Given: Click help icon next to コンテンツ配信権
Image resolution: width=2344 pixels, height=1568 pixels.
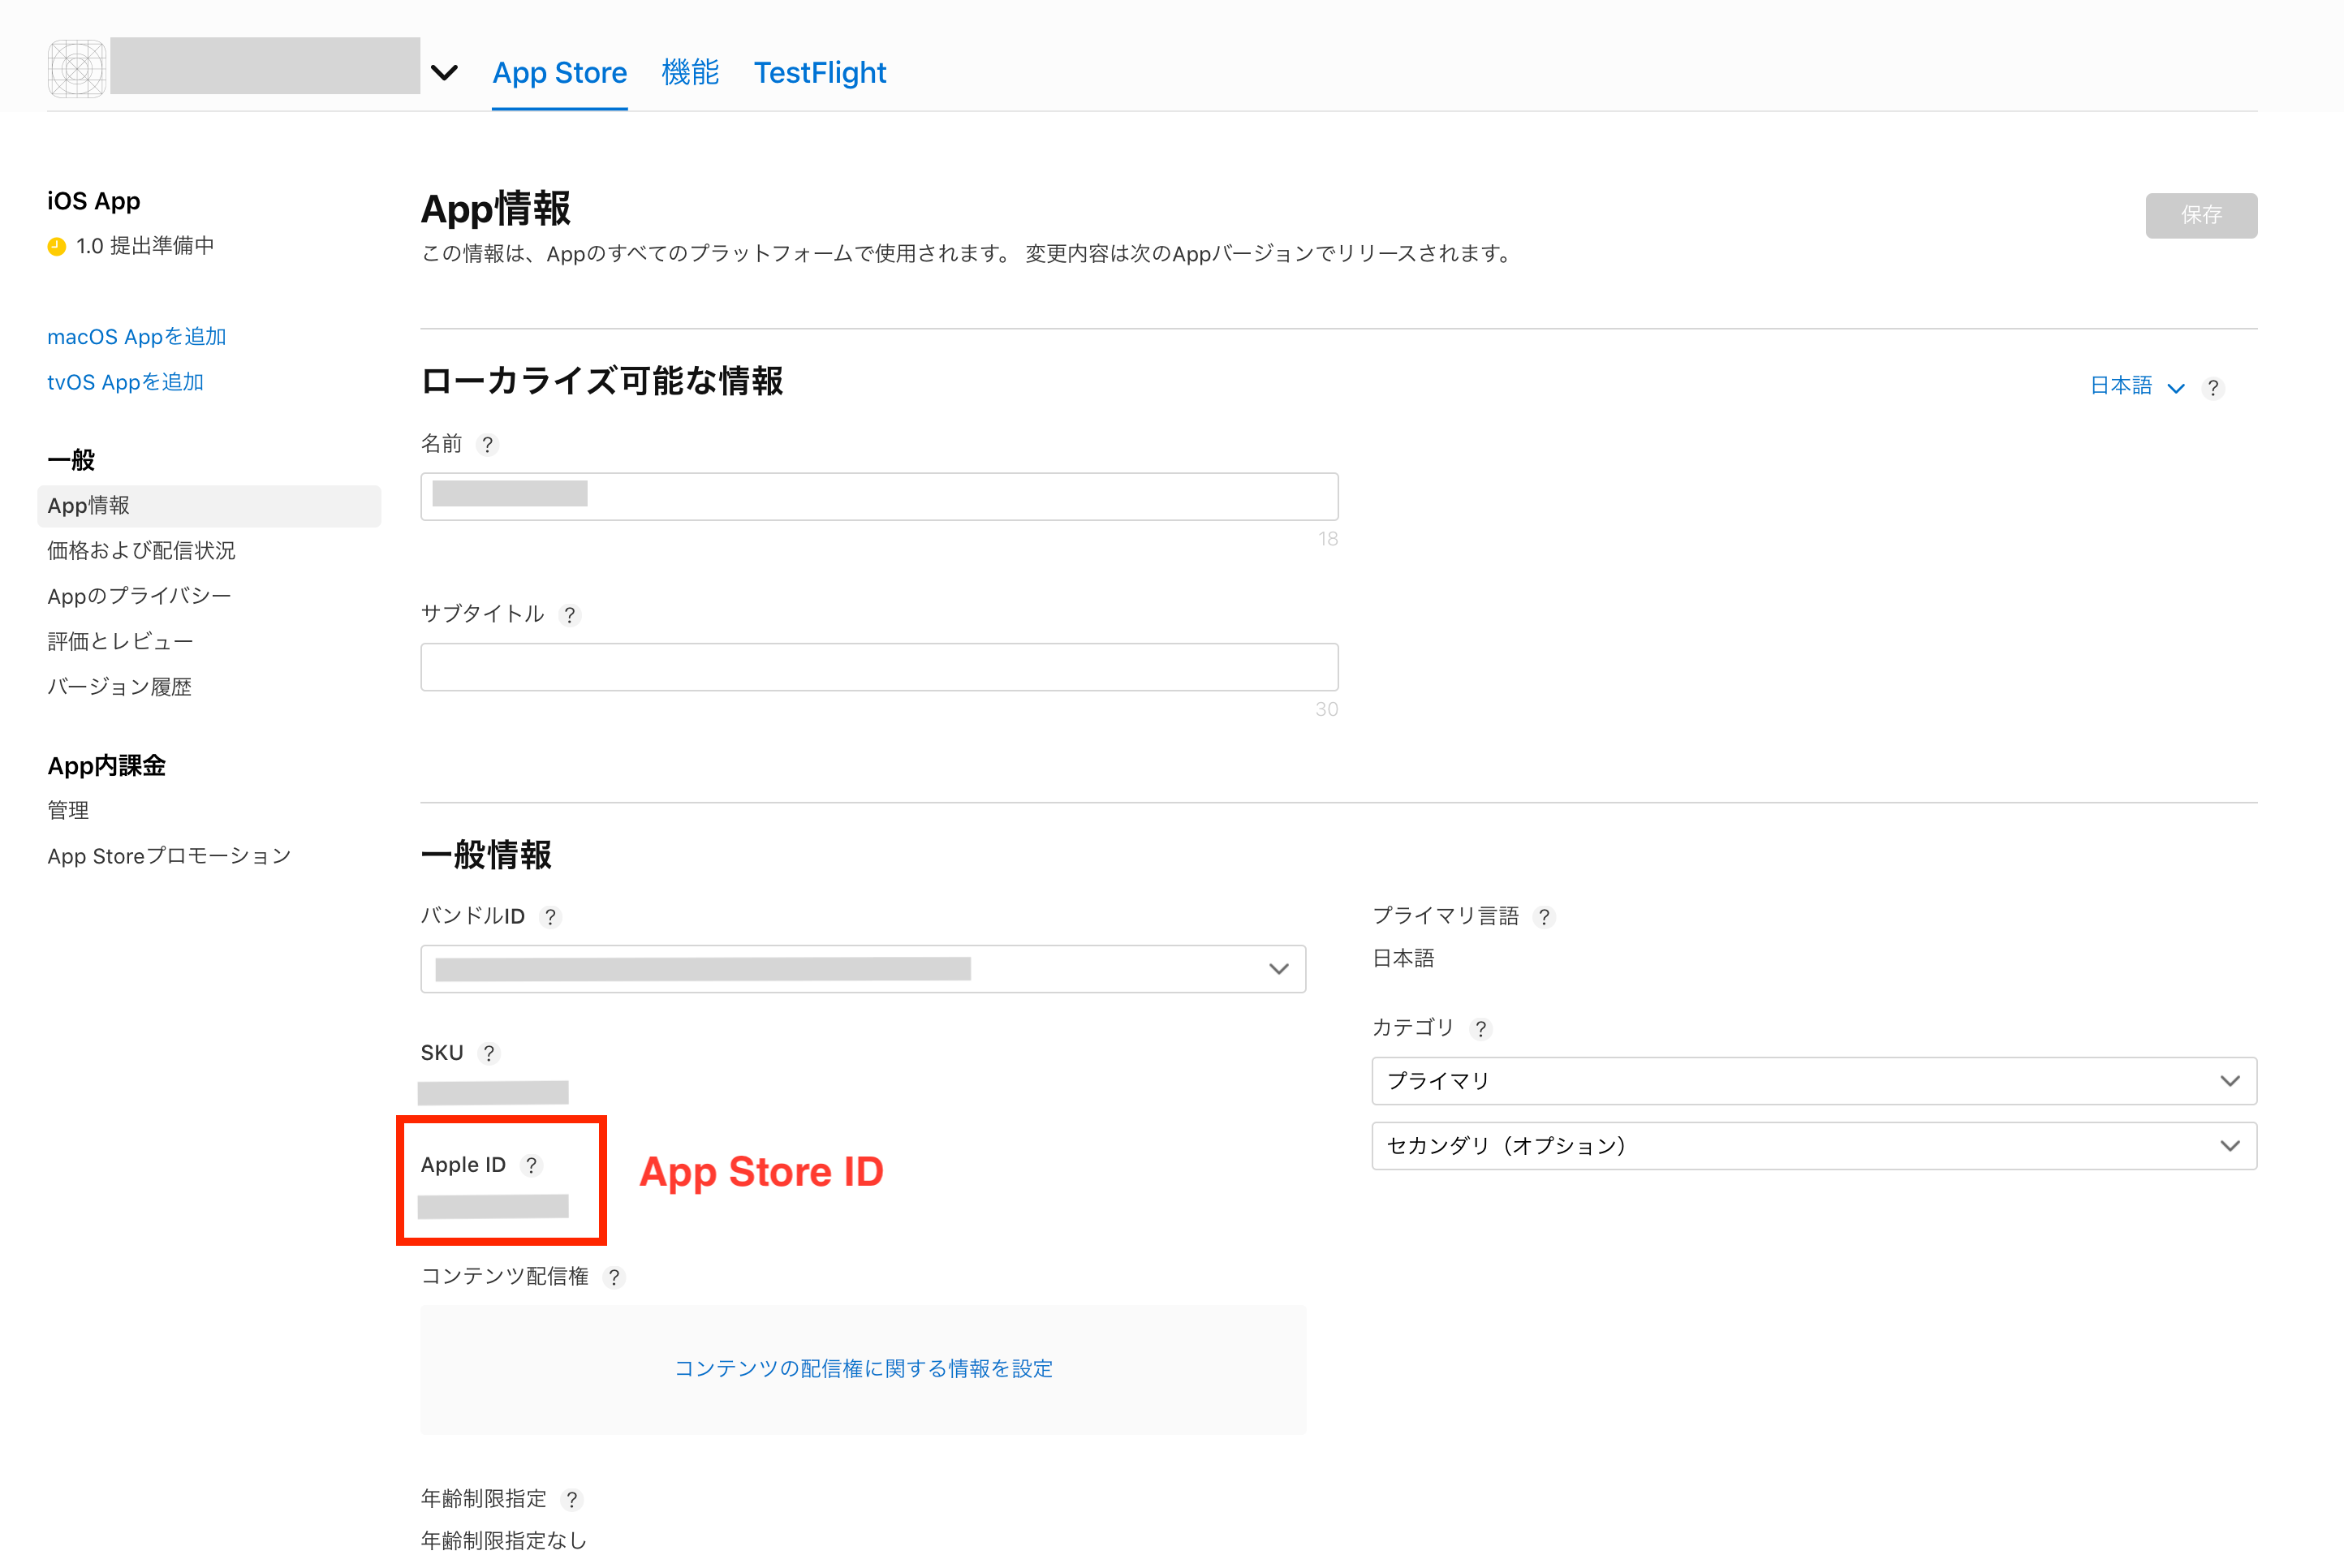Looking at the screenshot, I should pos(614,1277).
